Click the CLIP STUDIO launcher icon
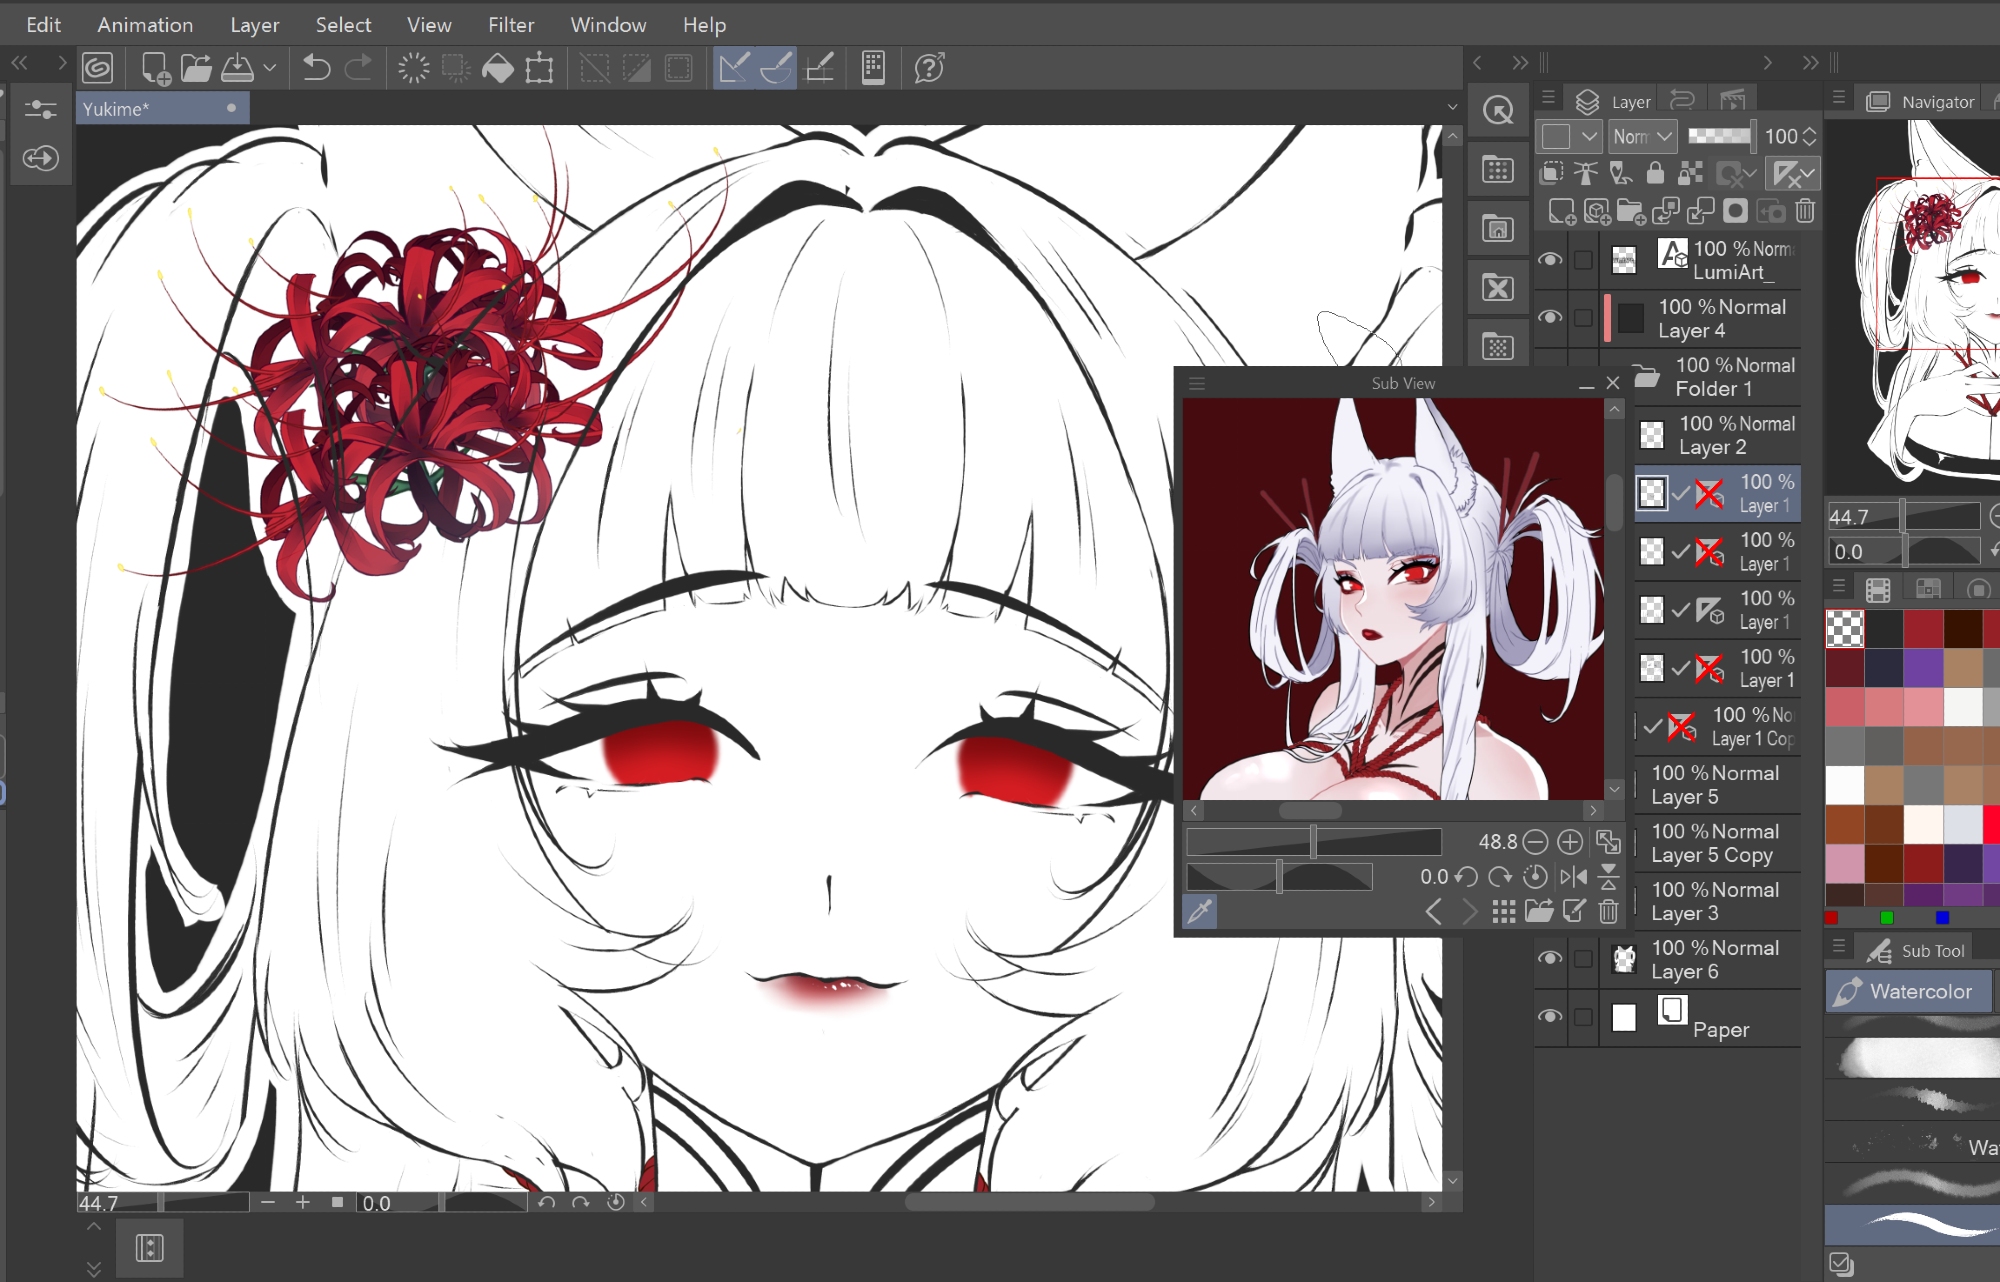Screen dimensions: 2000x1282 [x=98, y=68]
